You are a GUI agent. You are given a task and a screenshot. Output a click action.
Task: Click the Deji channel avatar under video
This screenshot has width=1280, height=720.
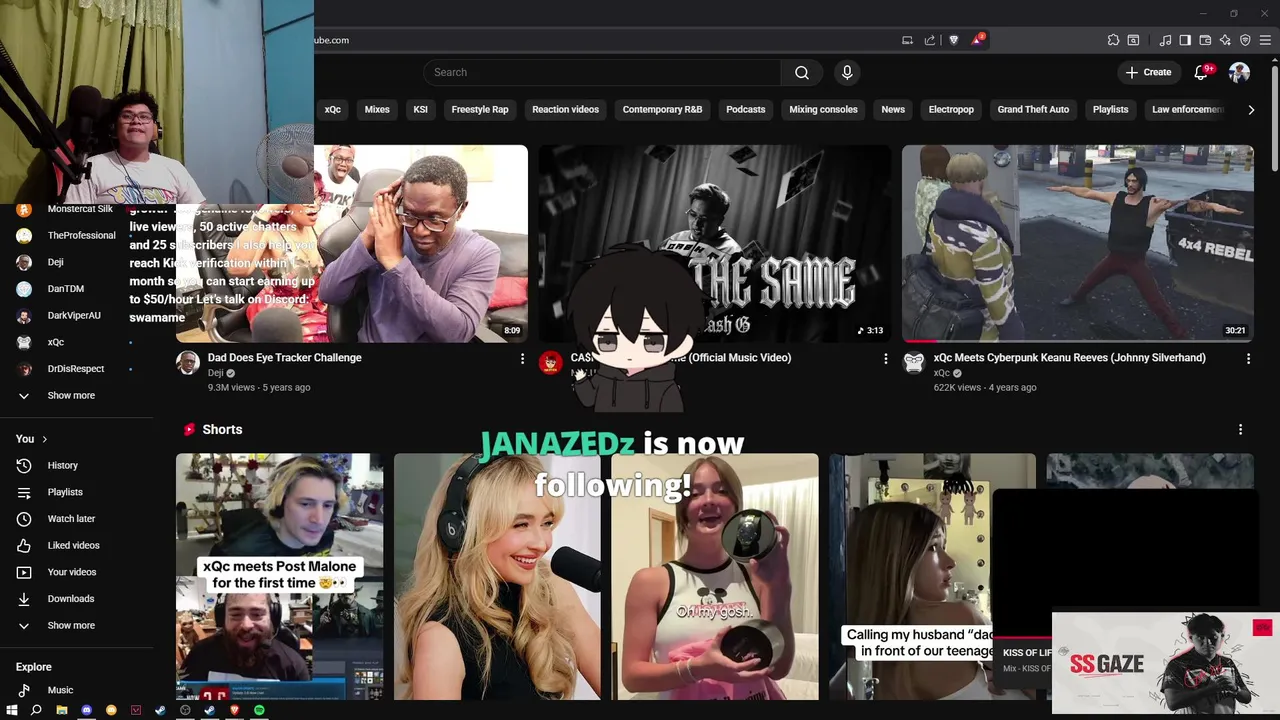pos(188,362)
